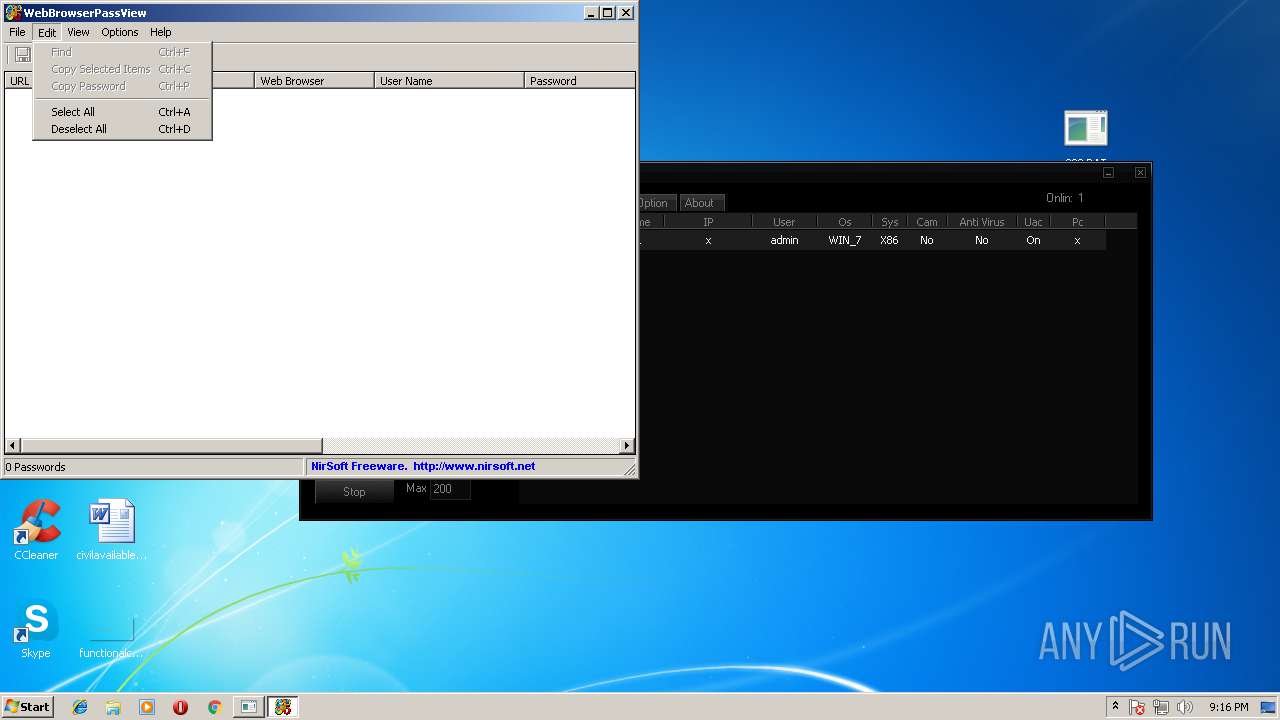Open Windows Media Player from taskbar
1280x720 pixels.
(147, 707)
